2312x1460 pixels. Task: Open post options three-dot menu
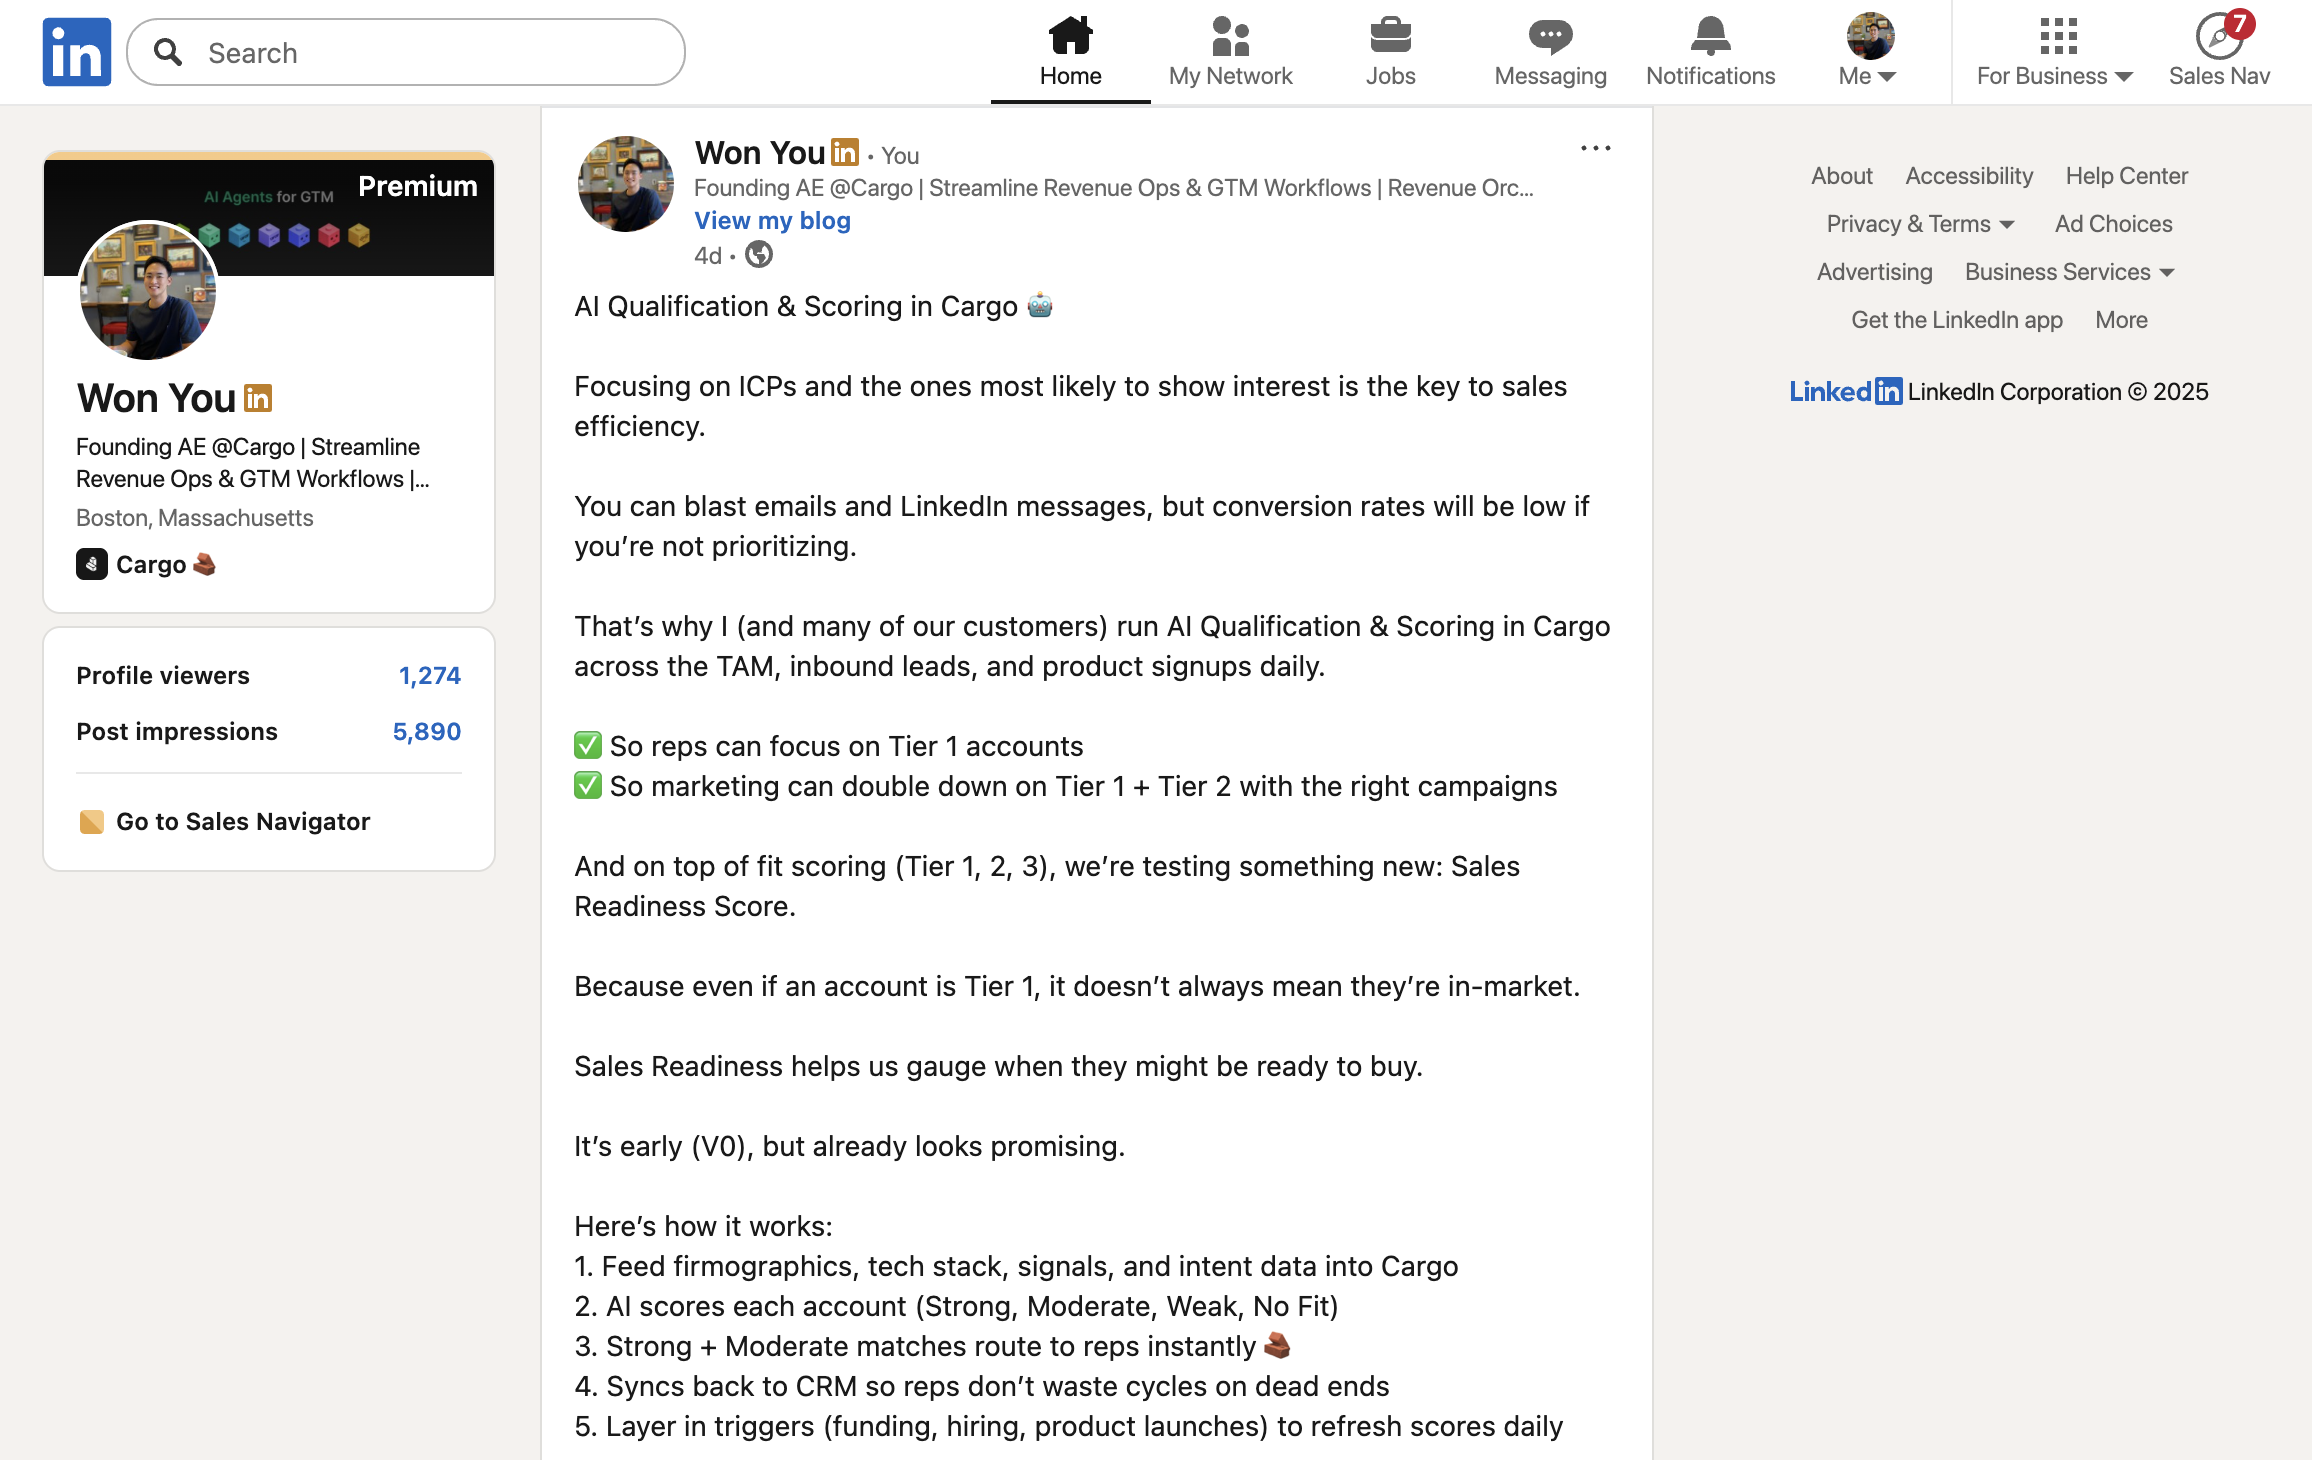(1595, 148)
